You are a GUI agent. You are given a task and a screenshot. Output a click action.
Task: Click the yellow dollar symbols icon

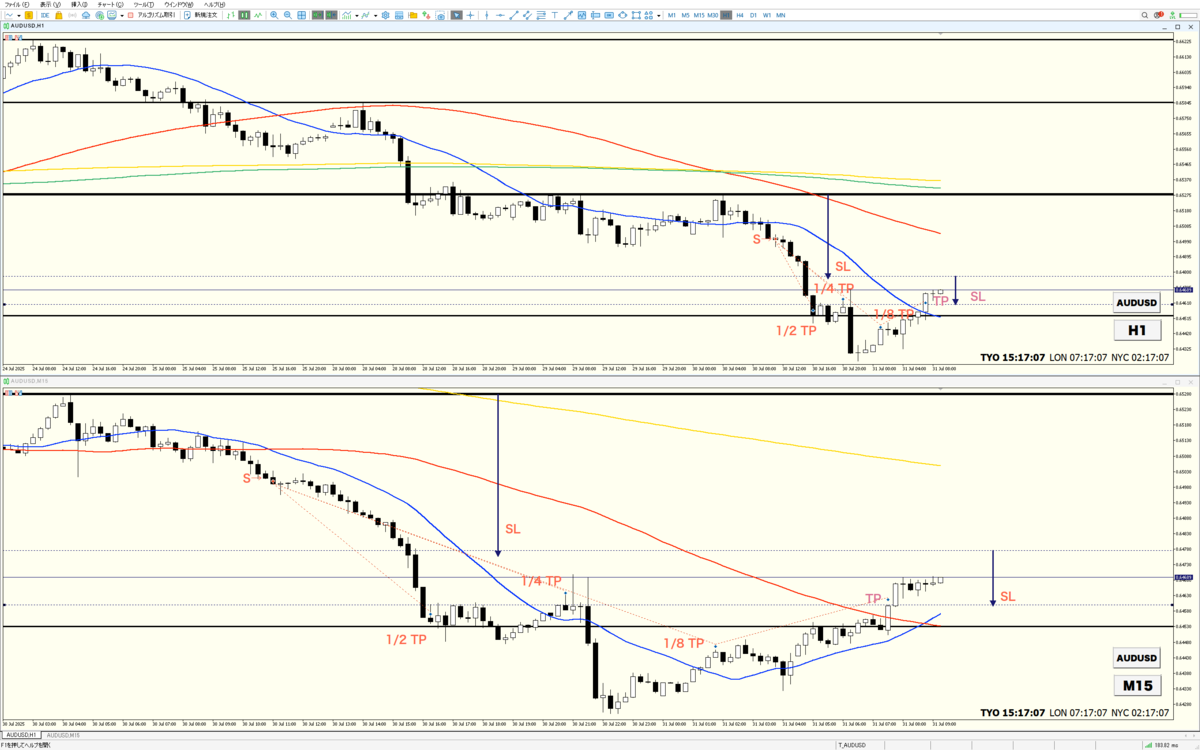(x=29, y=16)
